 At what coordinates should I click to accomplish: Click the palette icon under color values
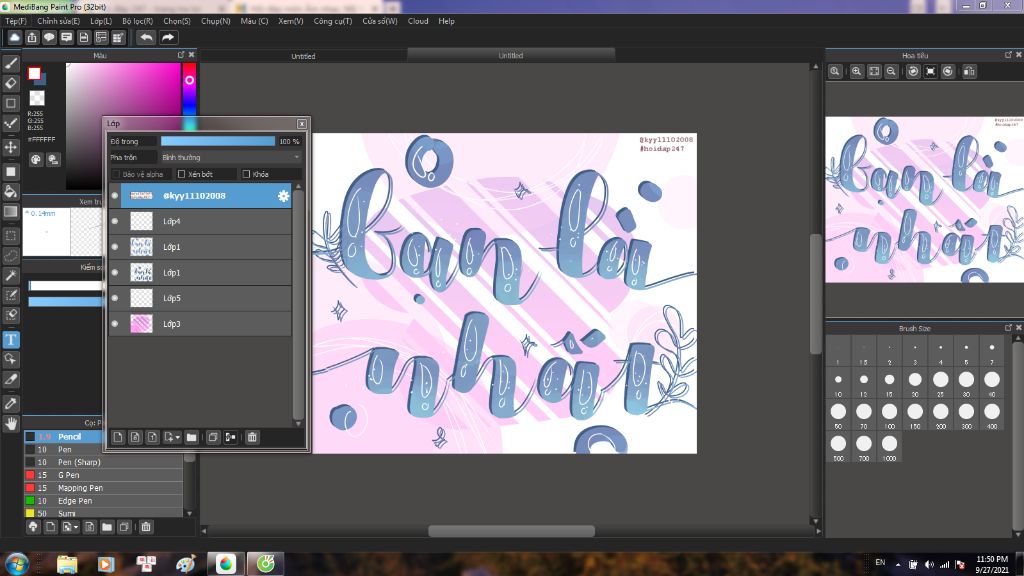[x=36, y=159]
